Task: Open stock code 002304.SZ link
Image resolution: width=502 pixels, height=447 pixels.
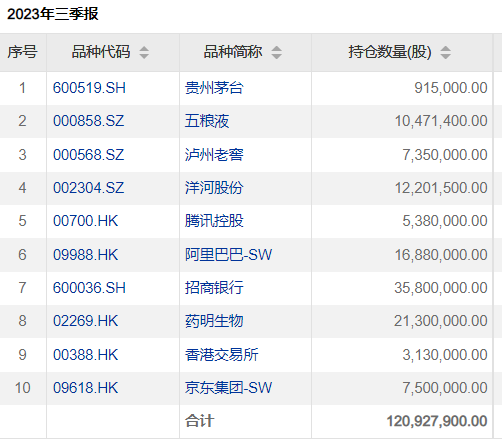Action: click(x=88, y=188)
